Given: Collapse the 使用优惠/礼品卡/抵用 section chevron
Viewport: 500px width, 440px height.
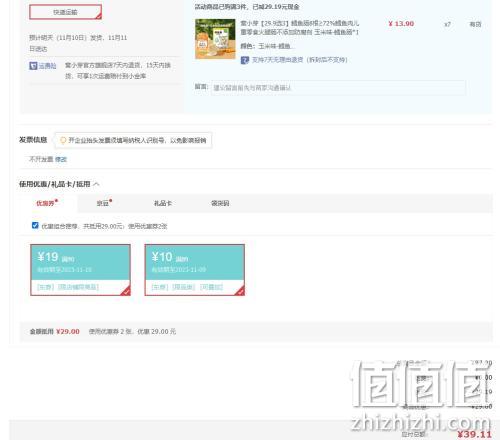Looking at the screenshot, I should [96, 184].
